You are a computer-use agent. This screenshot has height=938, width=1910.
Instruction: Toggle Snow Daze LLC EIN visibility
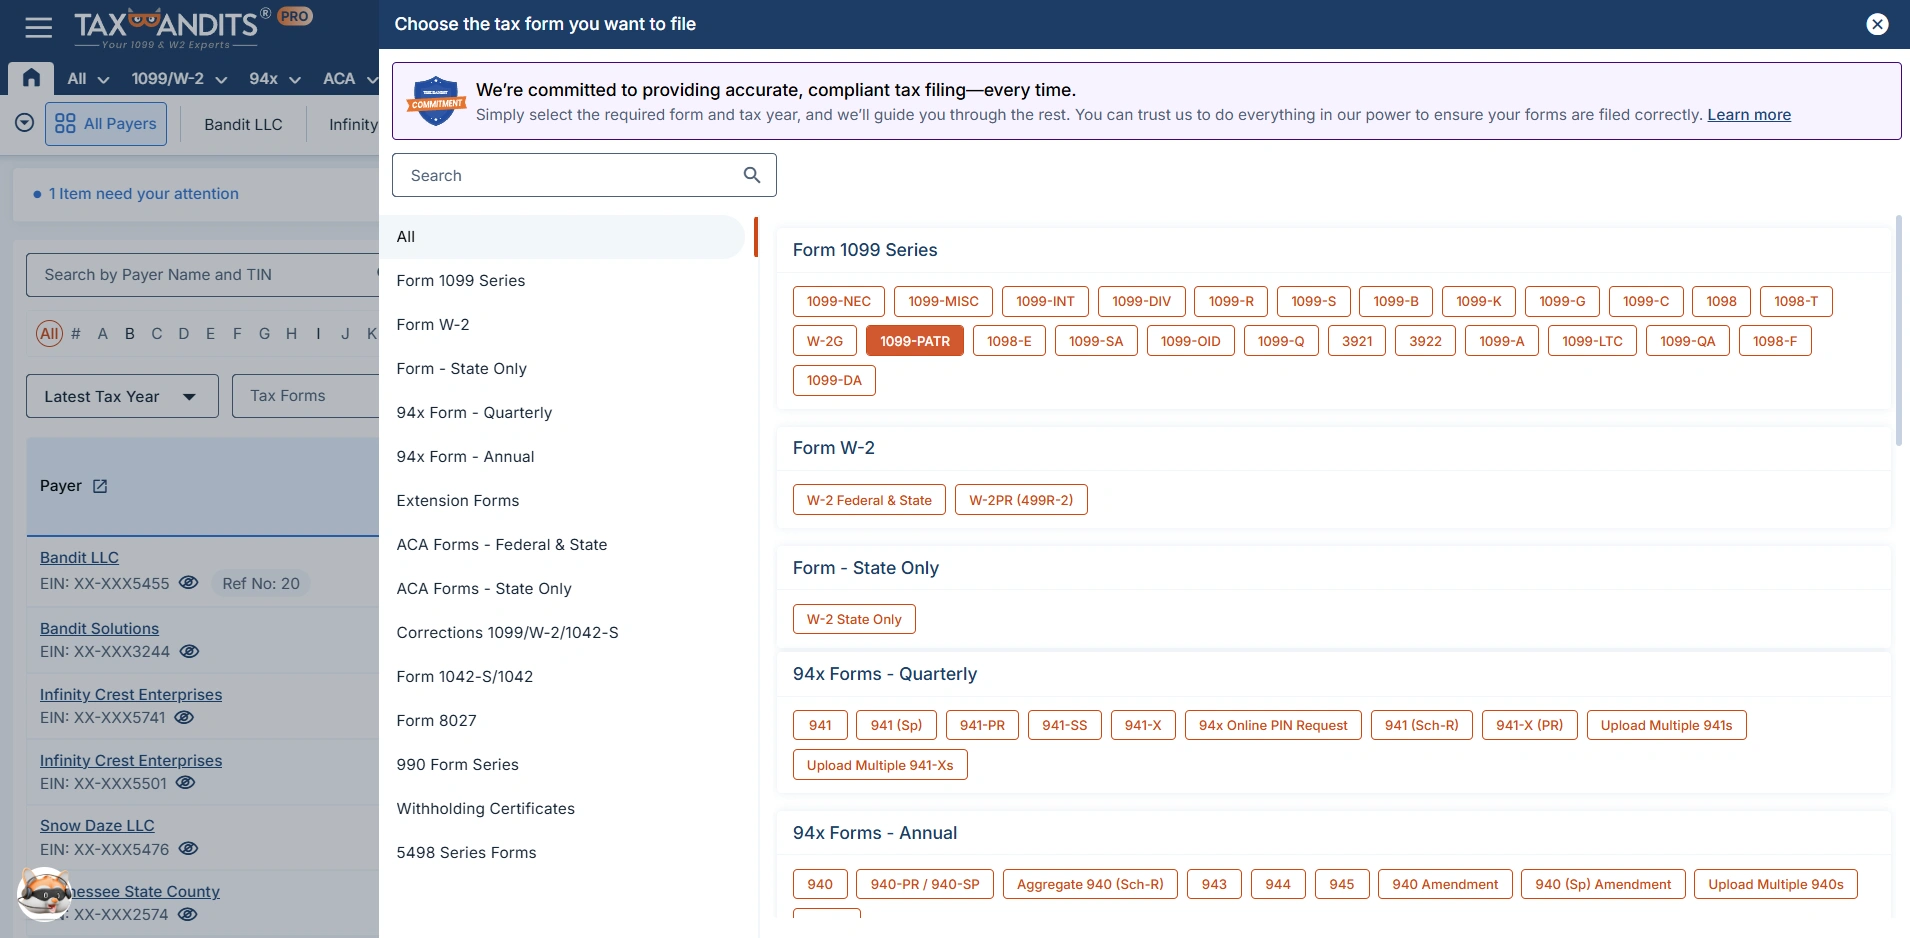[188, 849]
